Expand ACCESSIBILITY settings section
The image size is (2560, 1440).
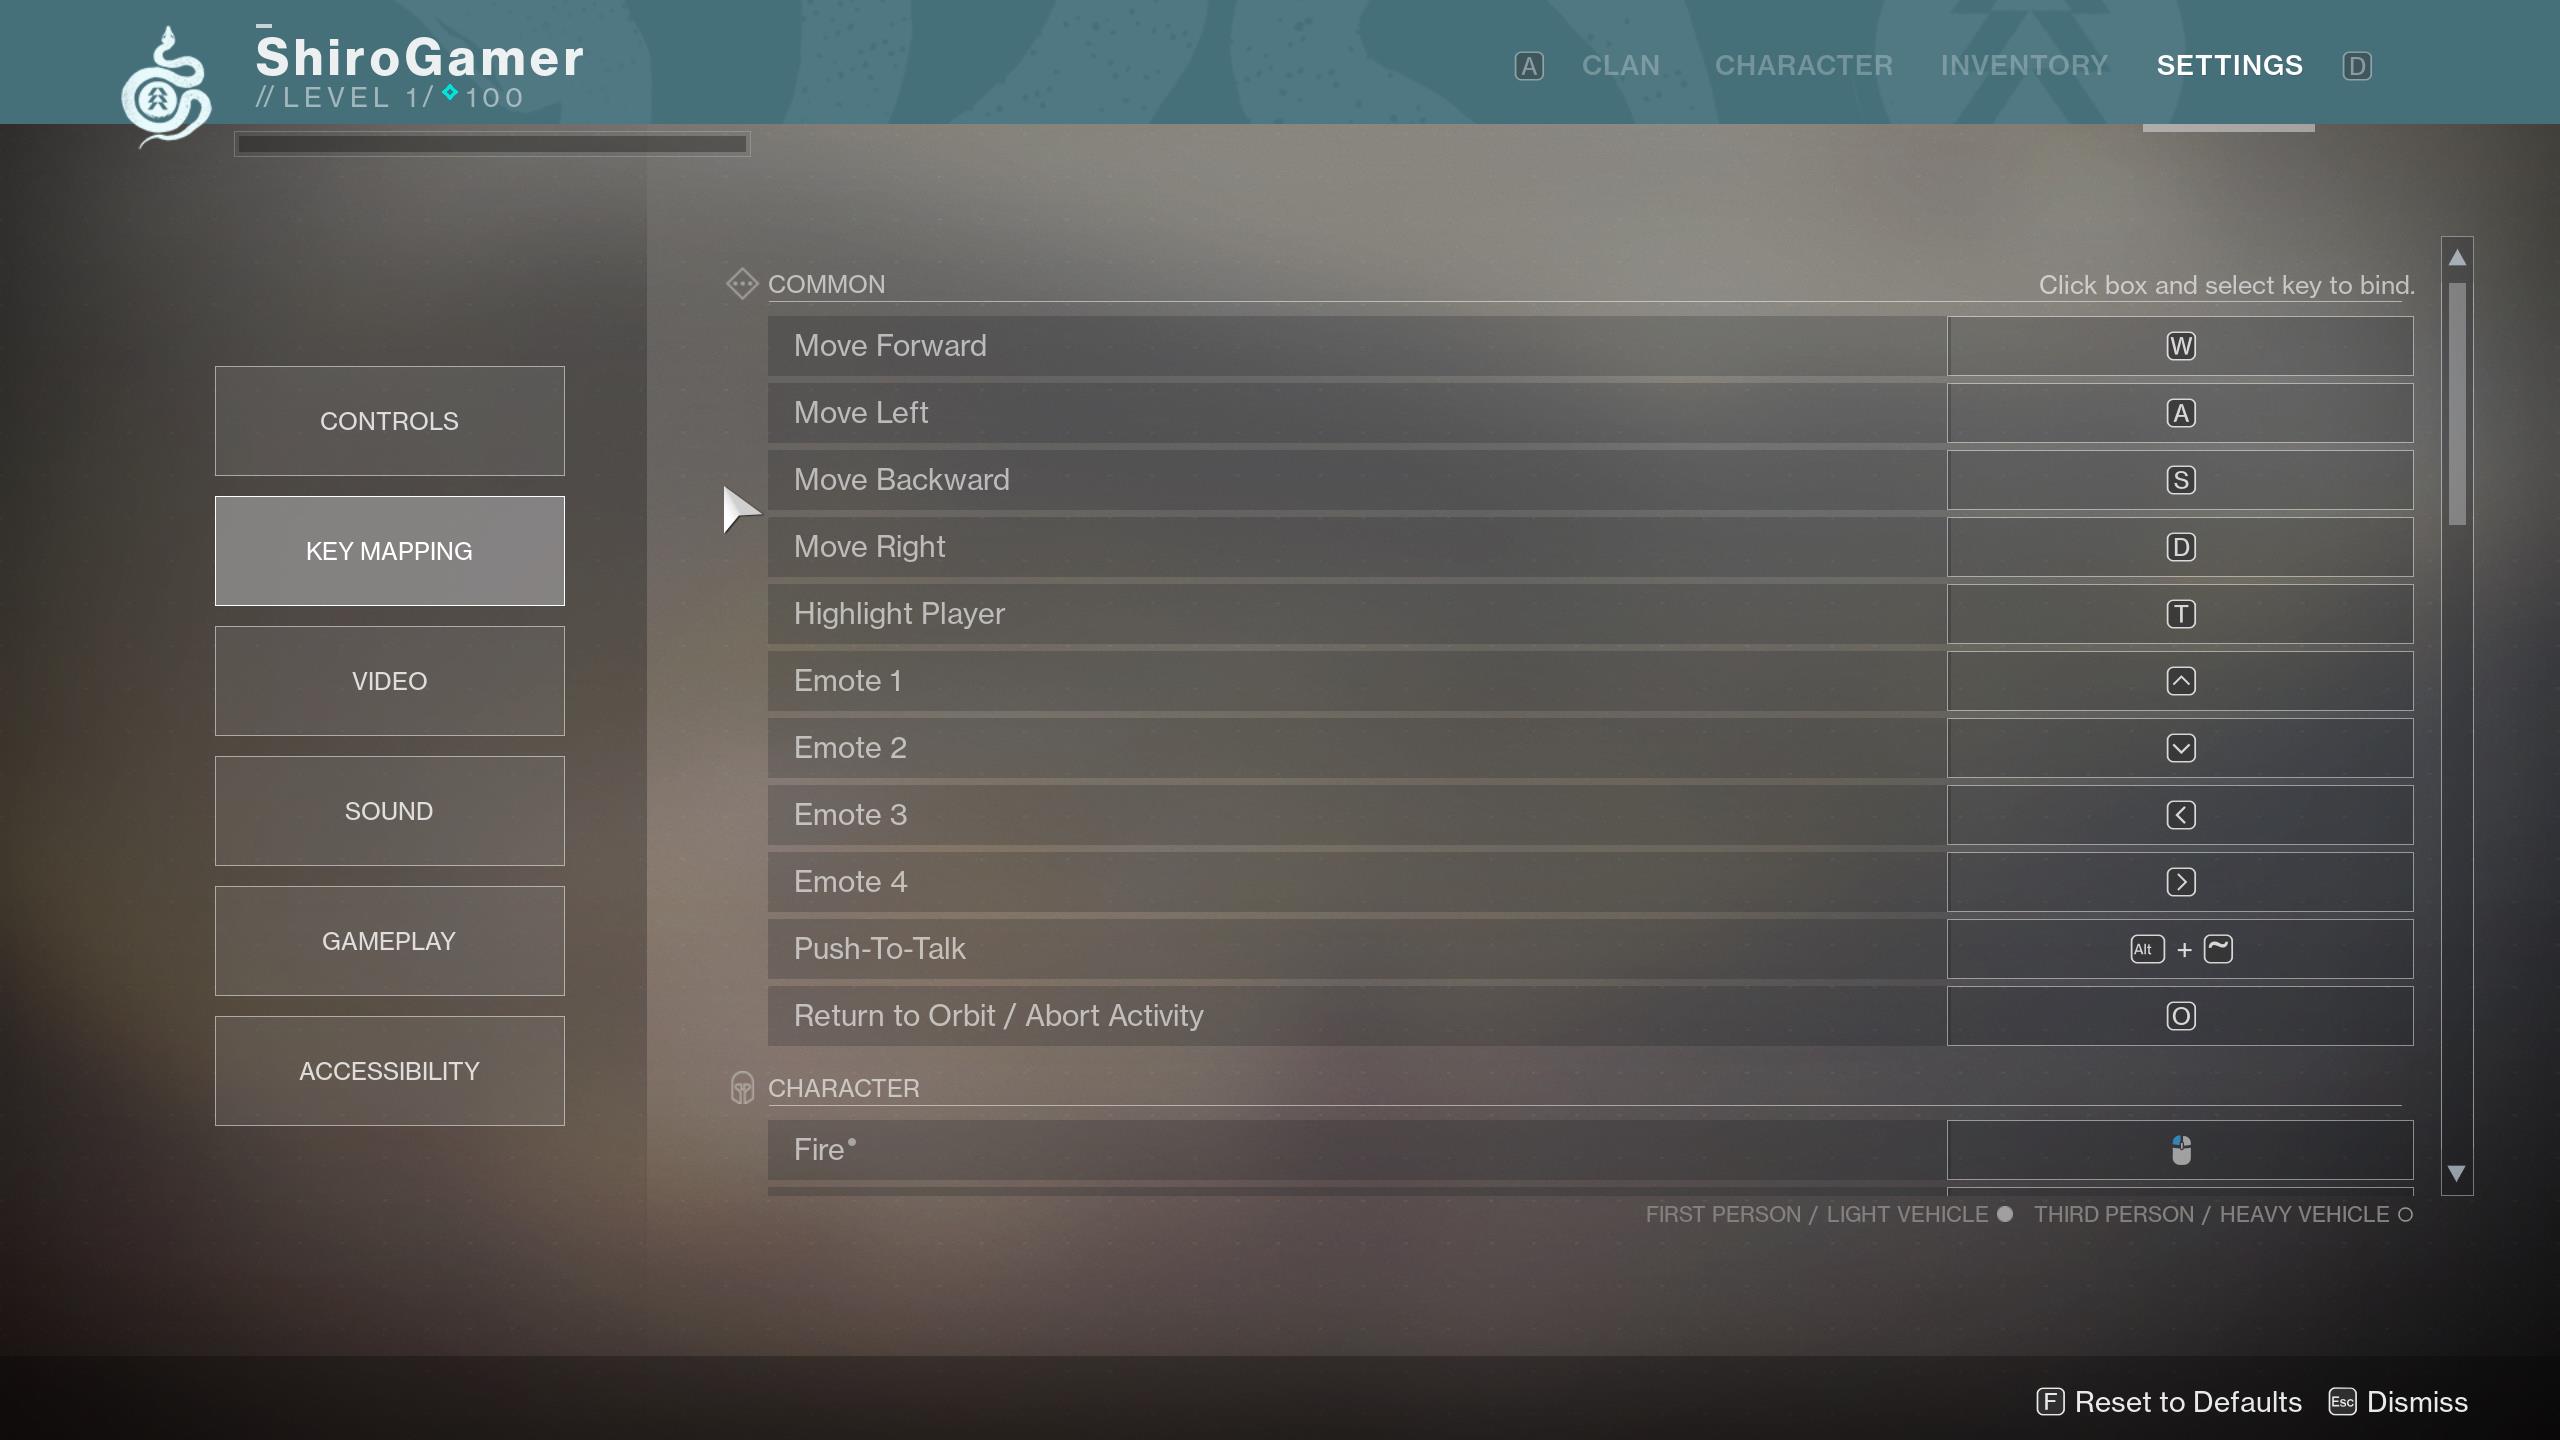coord(389,1069)
